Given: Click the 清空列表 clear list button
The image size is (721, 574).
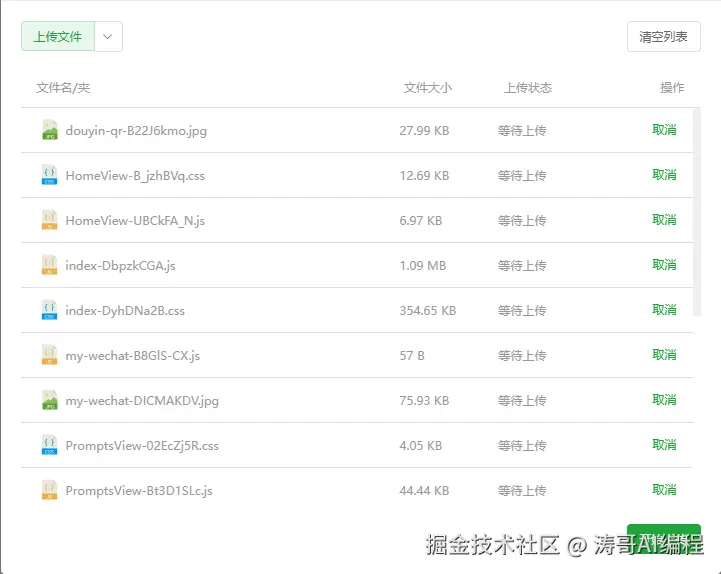Looking at the screenshot, I should pos(664,36).
